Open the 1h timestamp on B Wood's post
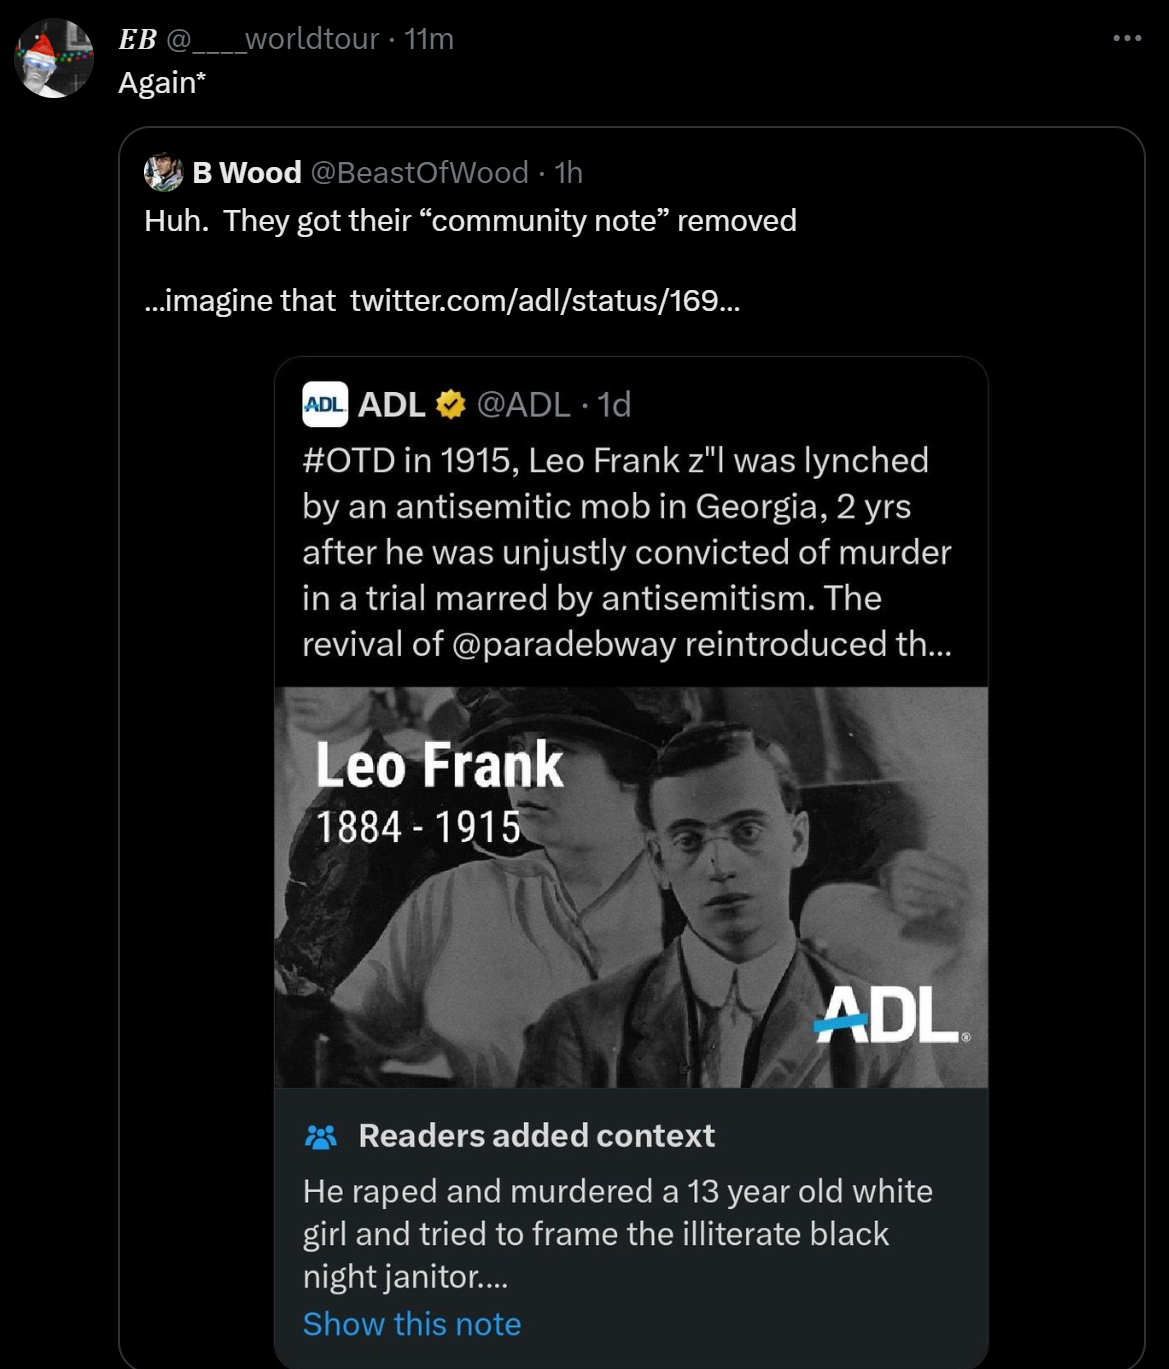This screenshot has height=1369, width=1169. (568, 173)
